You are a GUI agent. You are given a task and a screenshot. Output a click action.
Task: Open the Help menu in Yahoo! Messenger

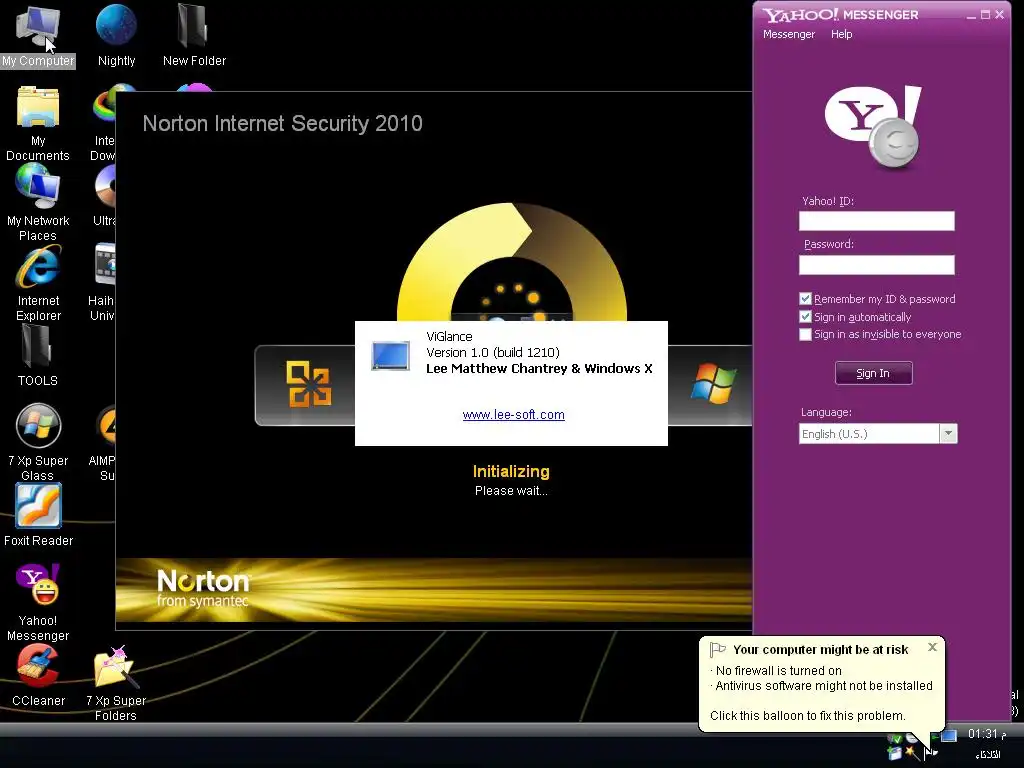pos(841,34)
